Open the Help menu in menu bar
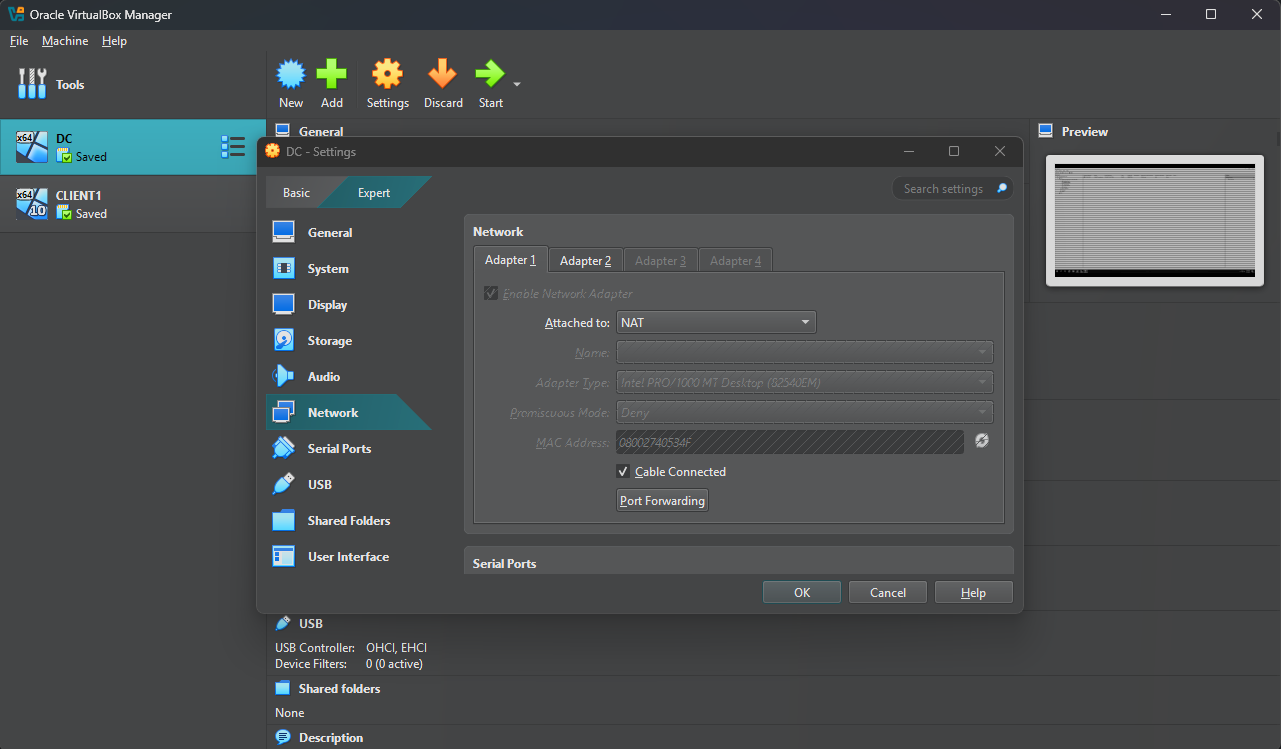 (114, 41)
